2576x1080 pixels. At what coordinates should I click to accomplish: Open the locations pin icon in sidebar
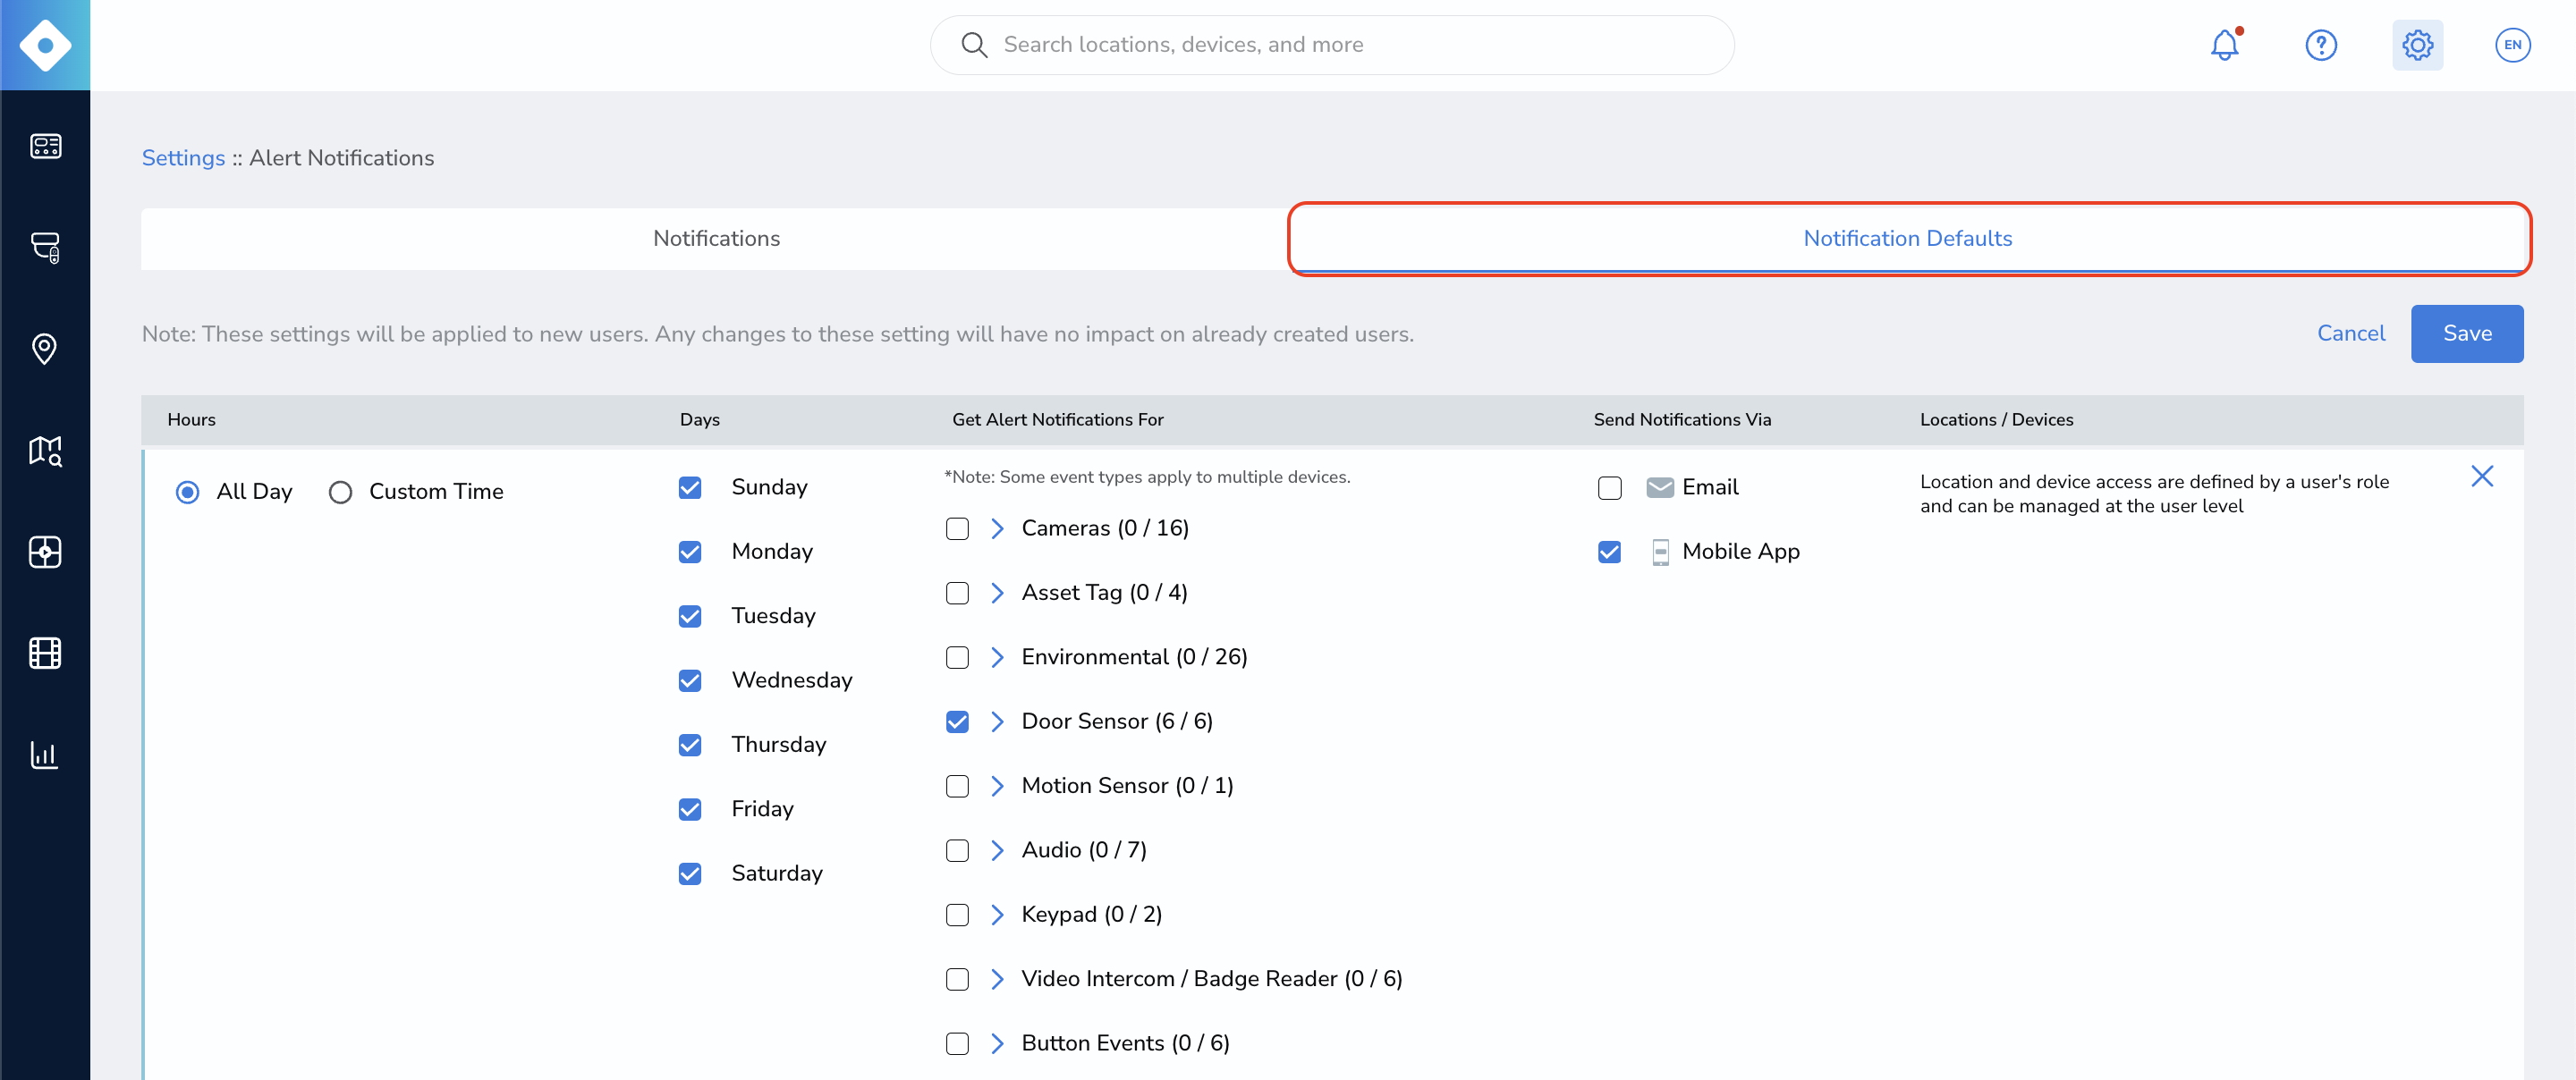[x=45, y=349]
